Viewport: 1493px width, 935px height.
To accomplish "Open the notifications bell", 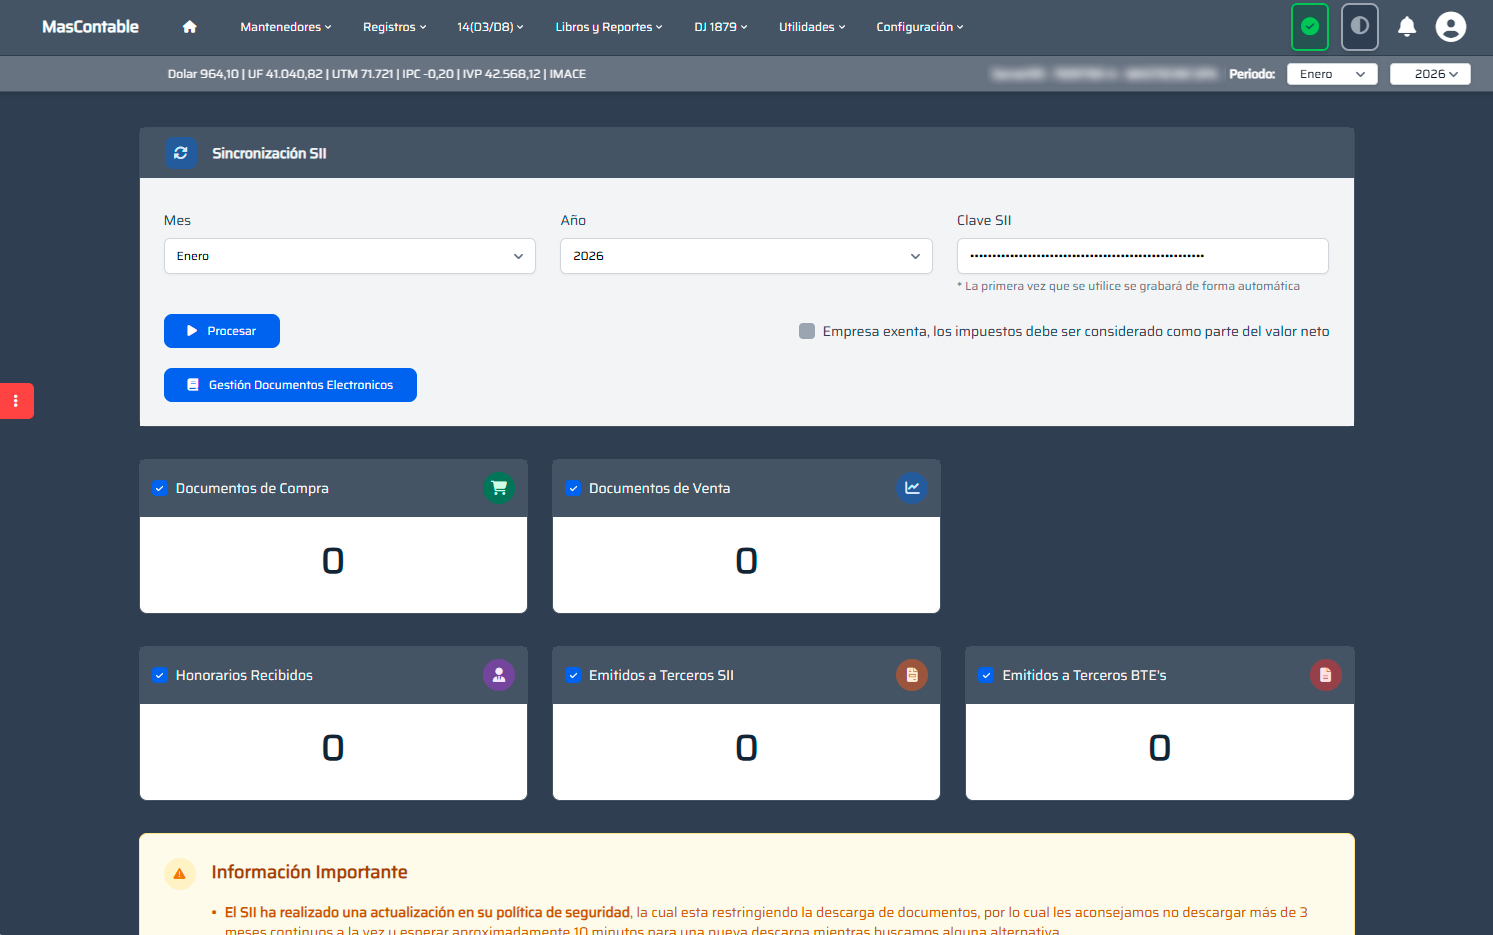I will pos(1407,27).
